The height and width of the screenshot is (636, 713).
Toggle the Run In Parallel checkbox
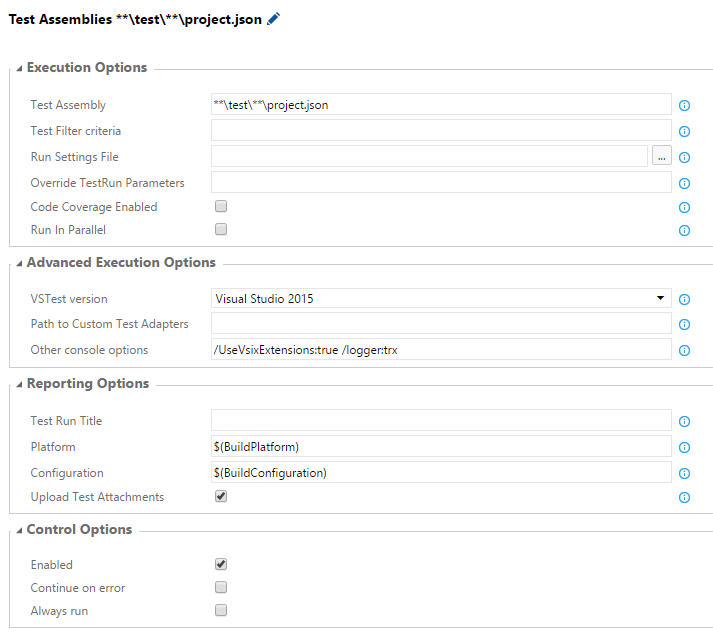221,229
